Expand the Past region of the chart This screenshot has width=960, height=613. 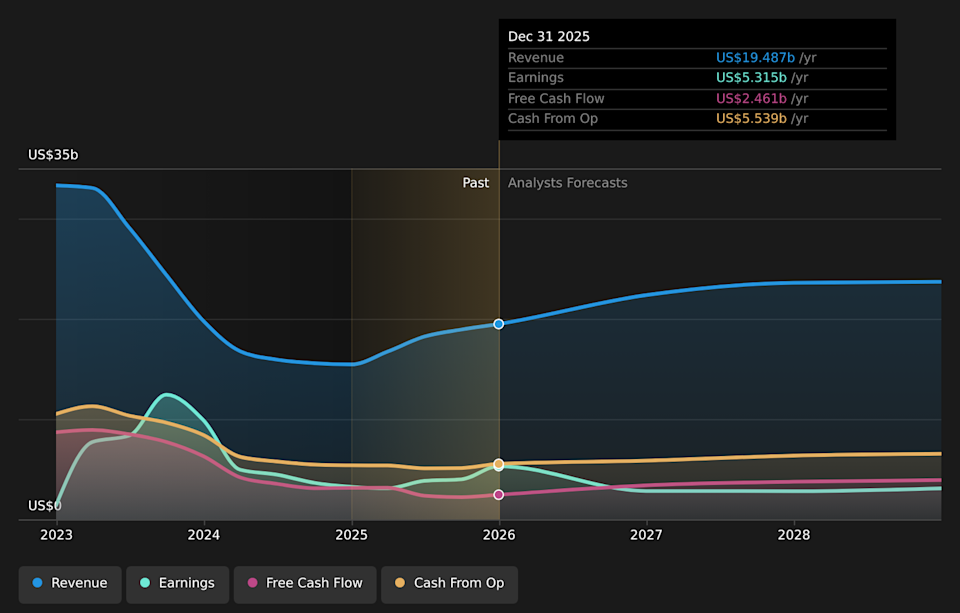[476, 182]
